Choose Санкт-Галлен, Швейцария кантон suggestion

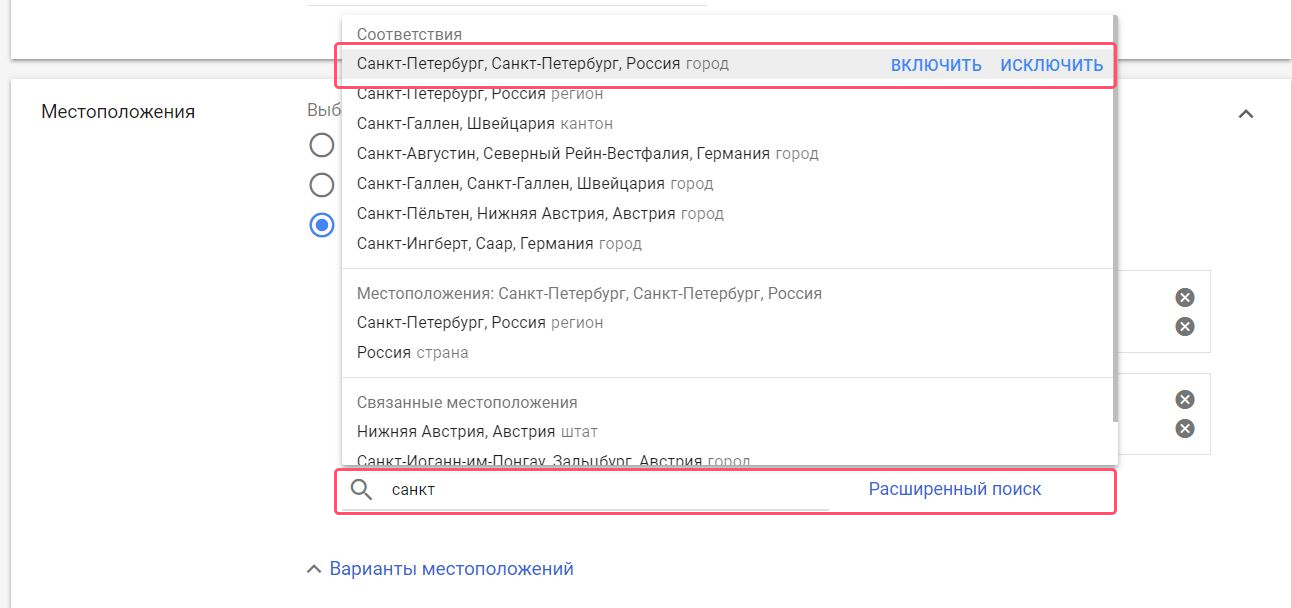pyautogui.click(x=728, y=124)
